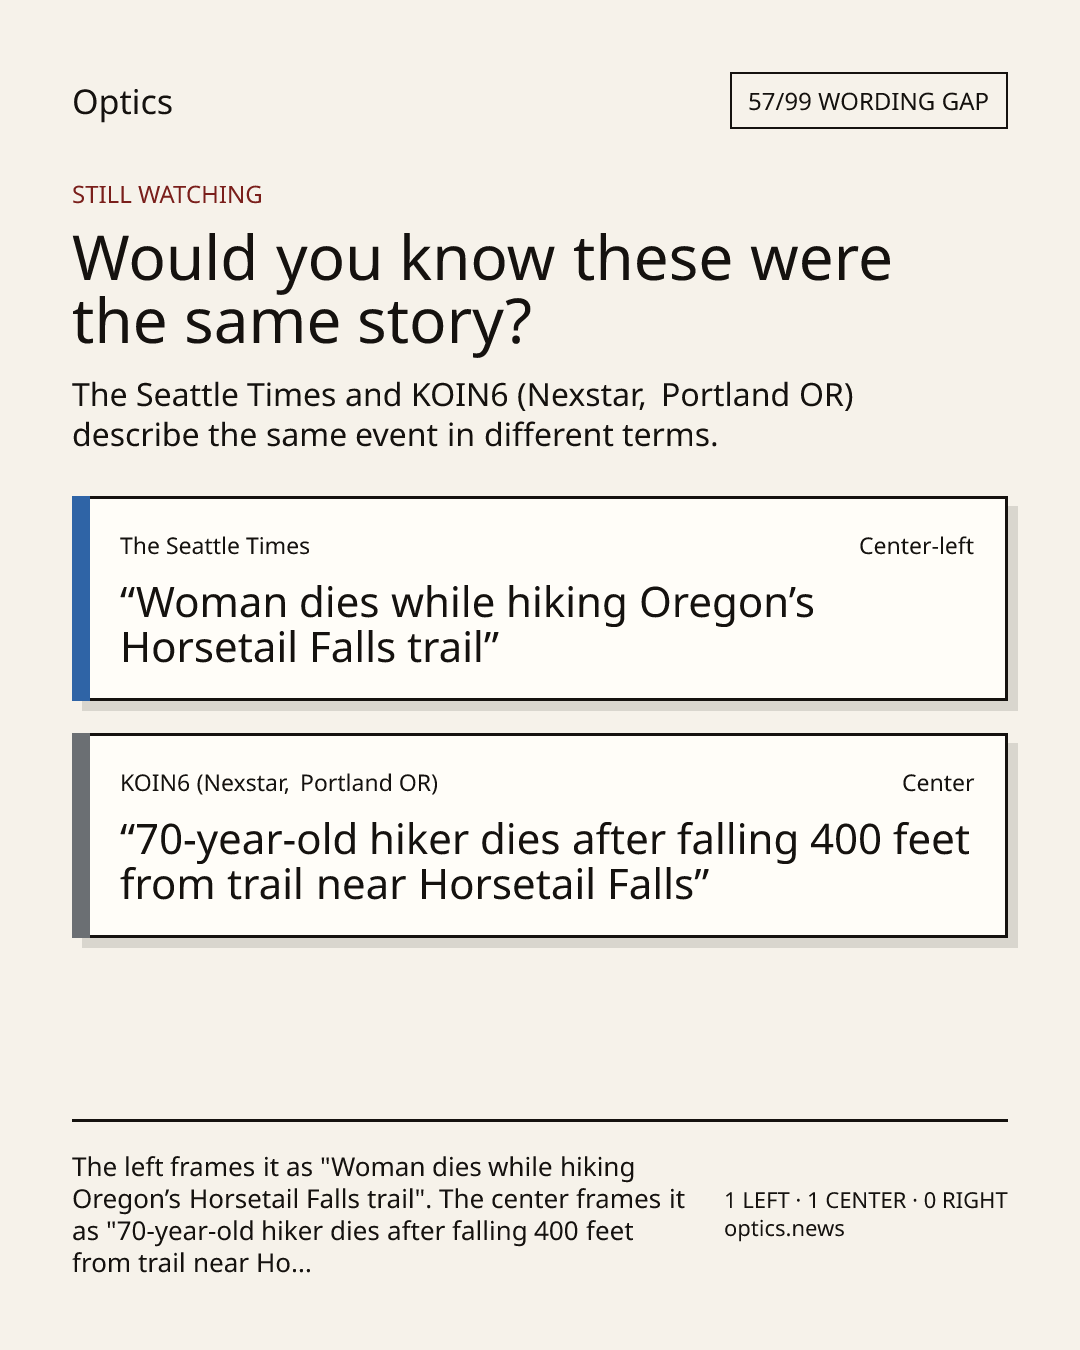Viewport: 1080px width, 1350px height.
Task: Click the KOIN6 (Nexstar, Portland OR) source name
Action: 279,783
